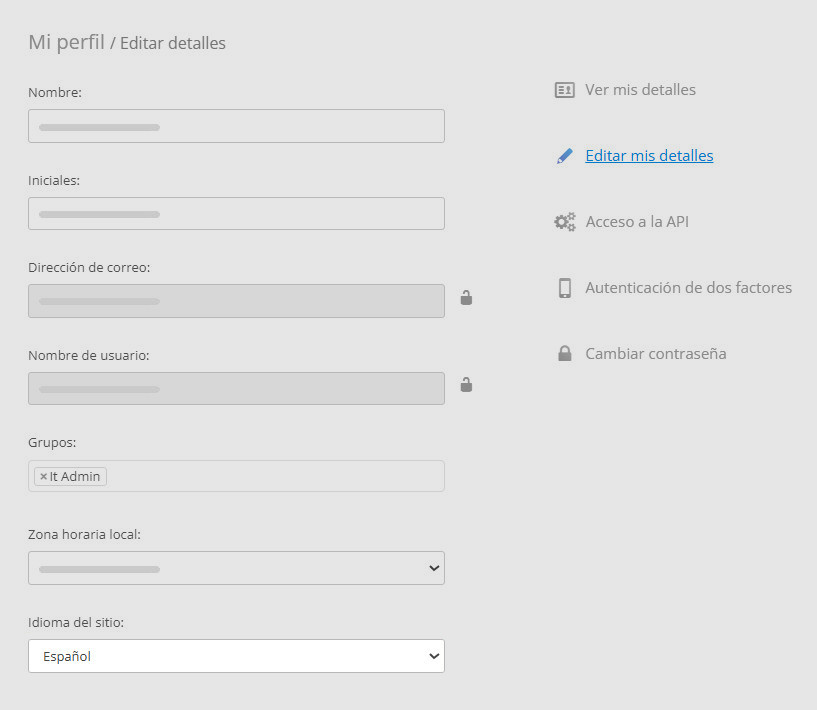
Task: Click the Zona horaria local: label
Action: [x=84, y=535]
